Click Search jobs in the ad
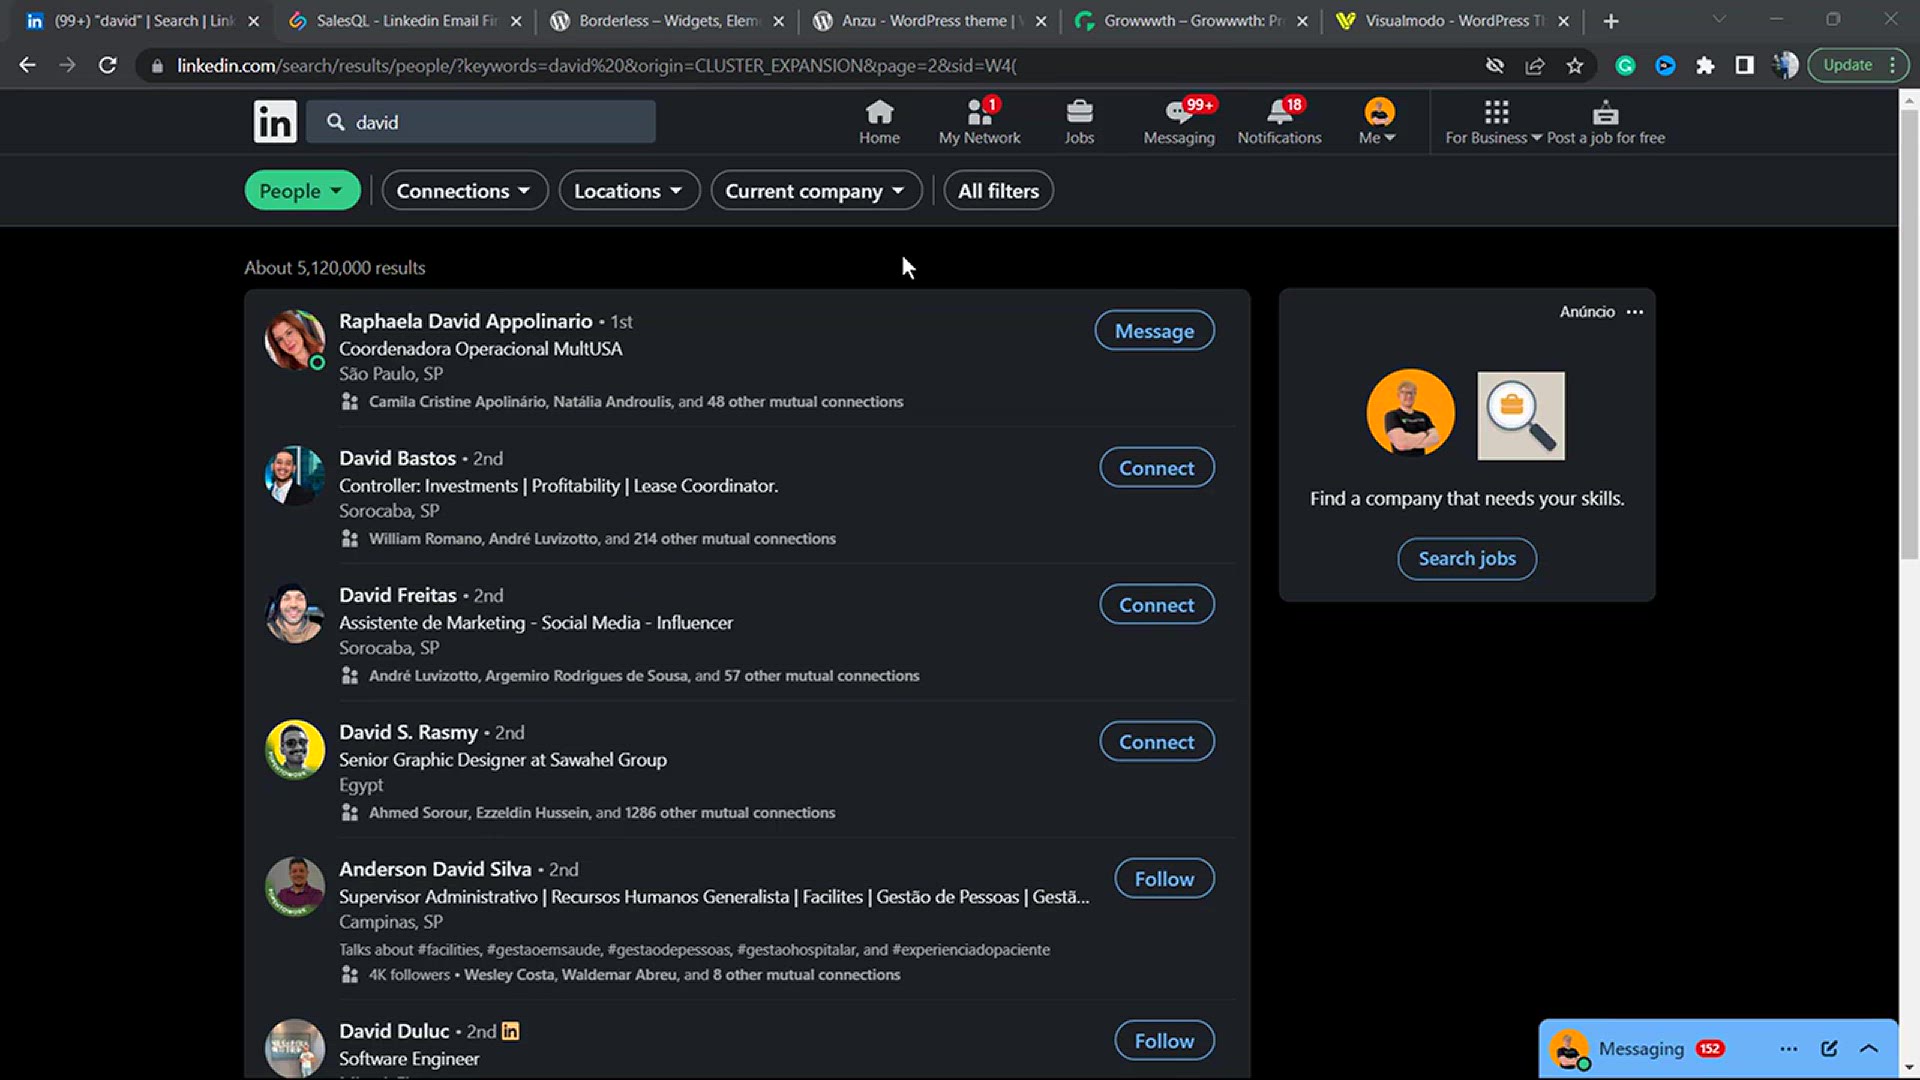This screenshot has height=1080, width=1920. click(1467, 559)
